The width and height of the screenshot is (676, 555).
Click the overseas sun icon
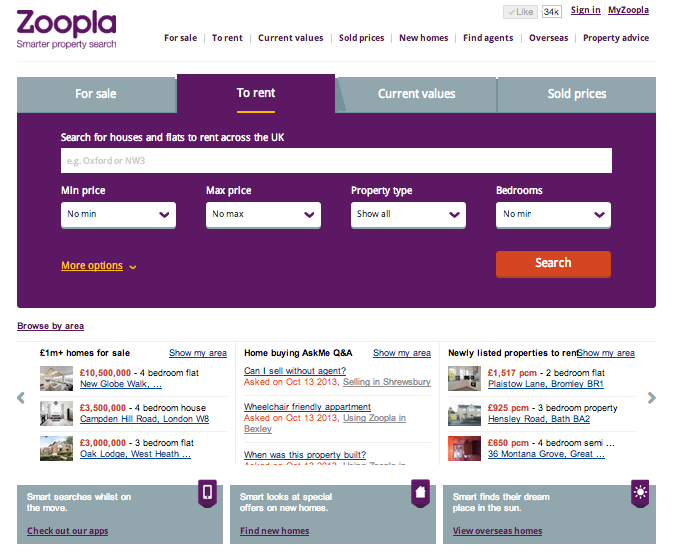pyautogui.click(x=640, y=492)
